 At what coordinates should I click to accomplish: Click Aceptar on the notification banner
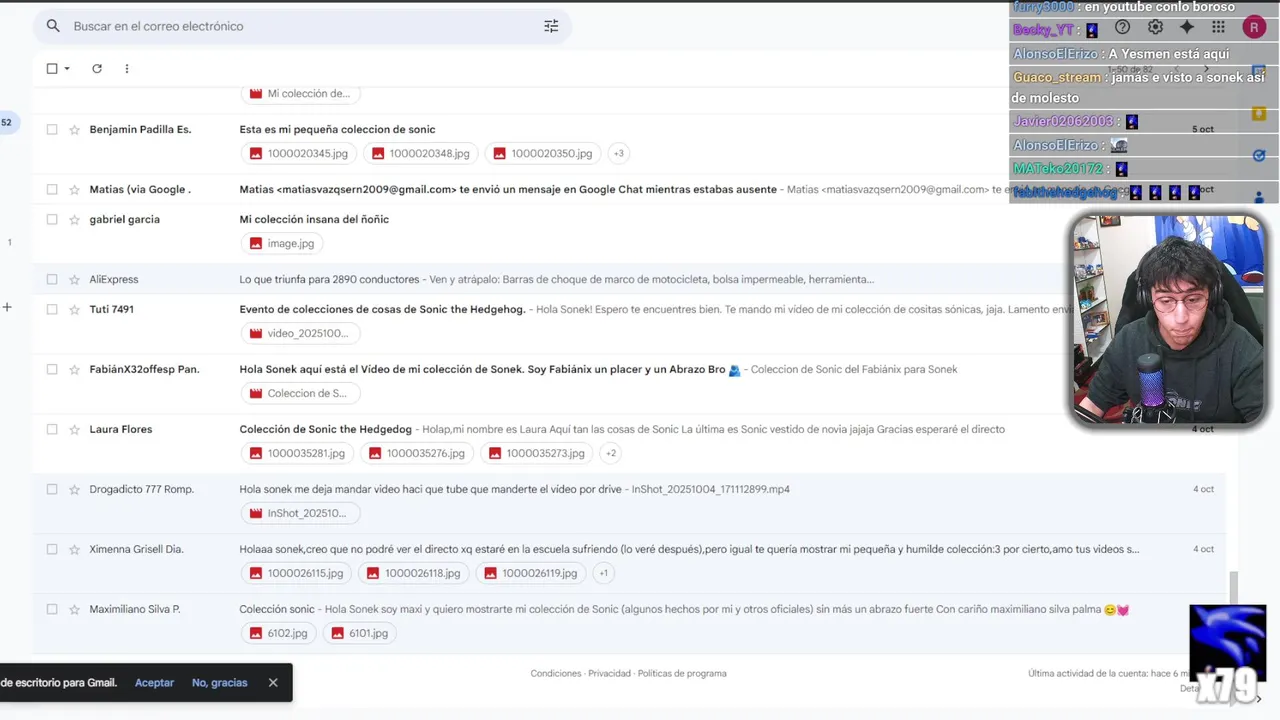click(154, 683)
